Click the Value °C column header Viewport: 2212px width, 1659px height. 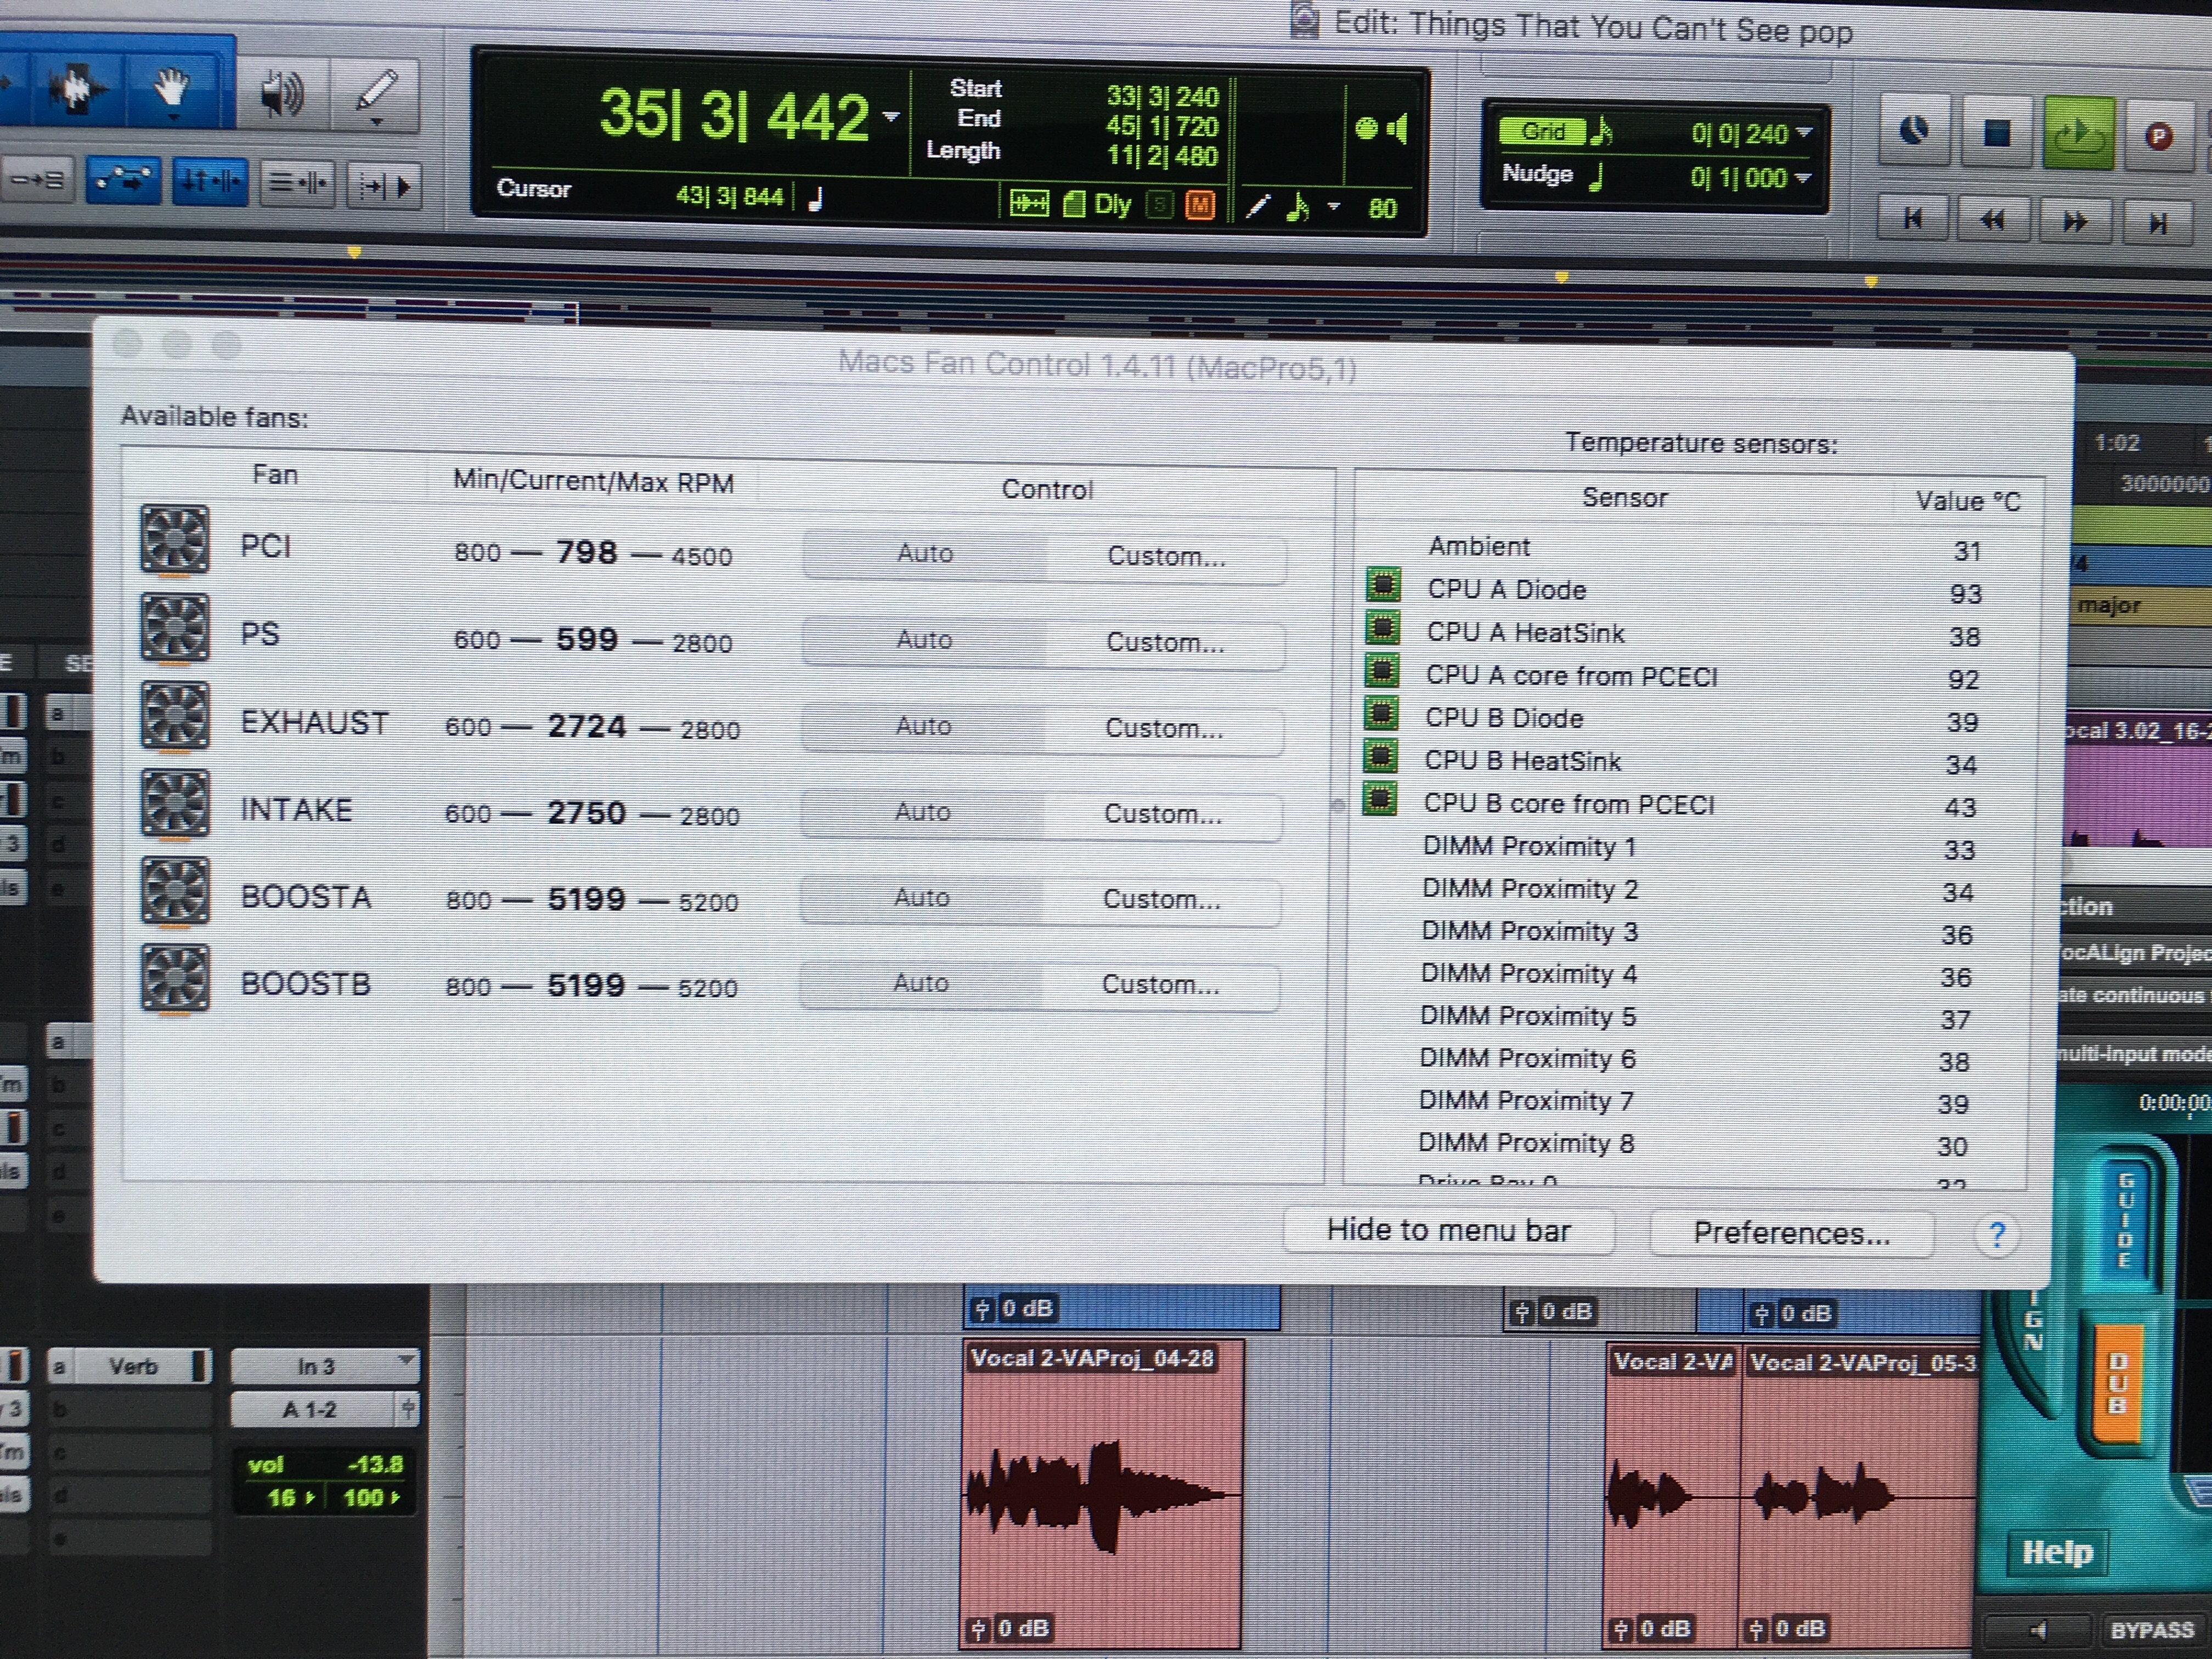coord(1967,501)
